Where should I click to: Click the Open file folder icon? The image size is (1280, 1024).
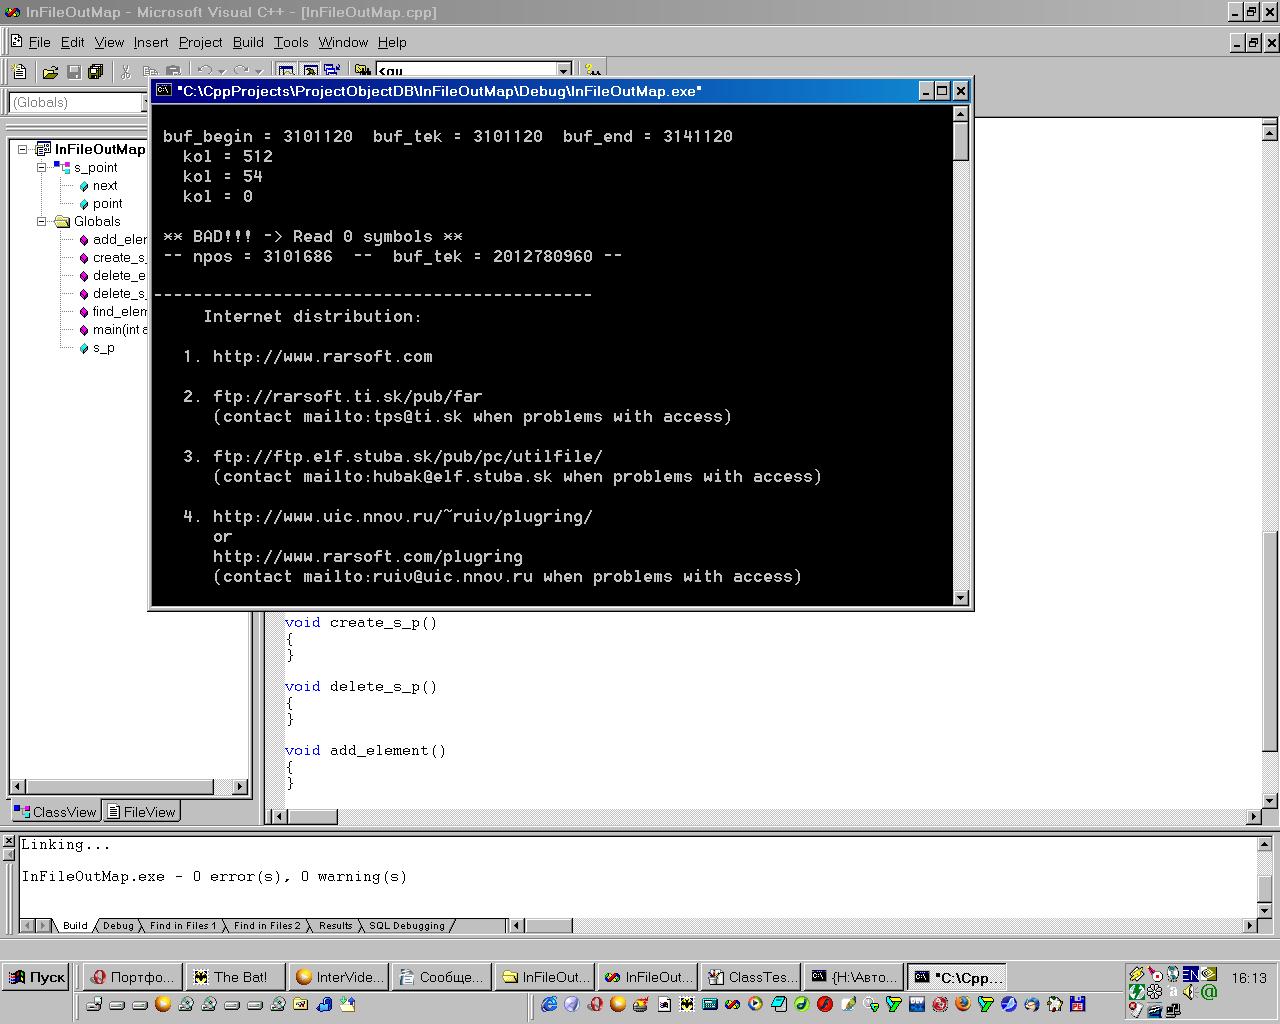[50, 72]
